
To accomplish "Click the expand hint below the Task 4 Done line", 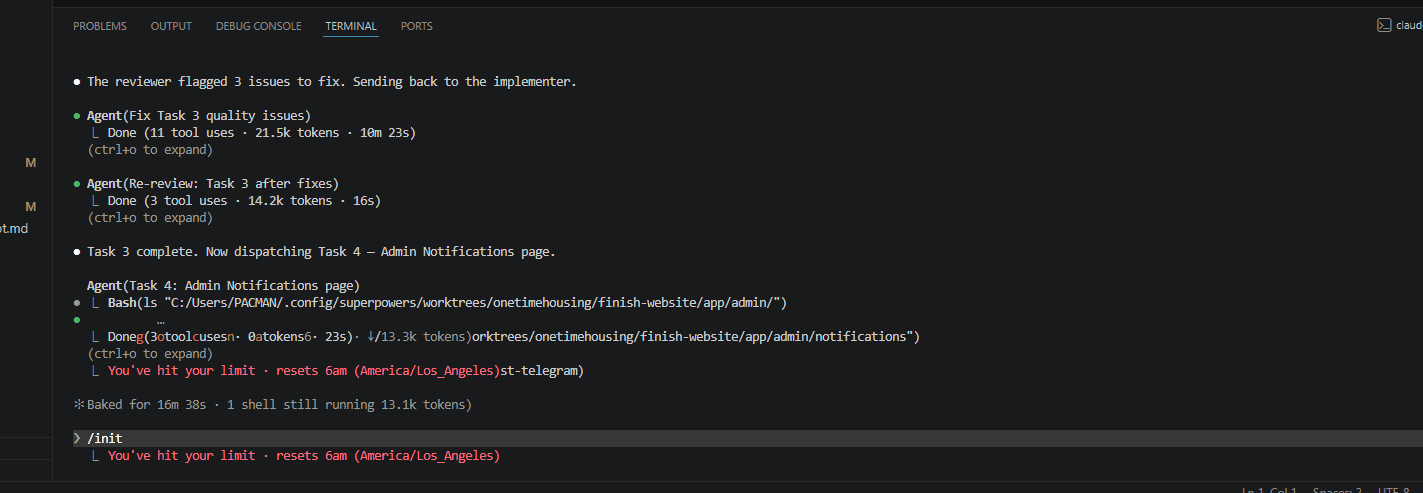I will 150,354.
